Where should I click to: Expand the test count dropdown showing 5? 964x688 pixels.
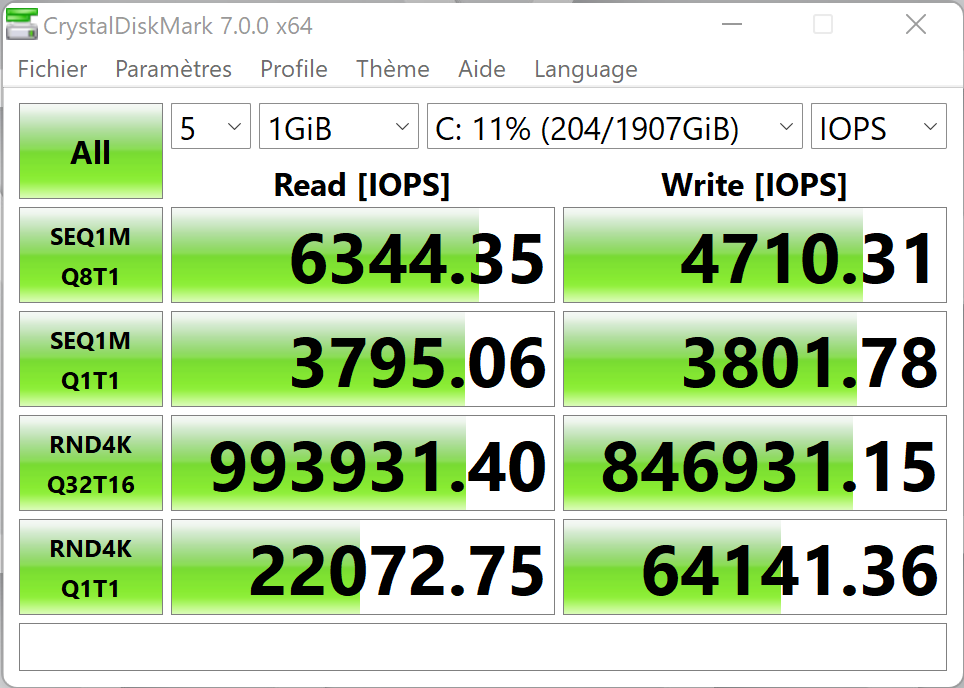(211, 126)
